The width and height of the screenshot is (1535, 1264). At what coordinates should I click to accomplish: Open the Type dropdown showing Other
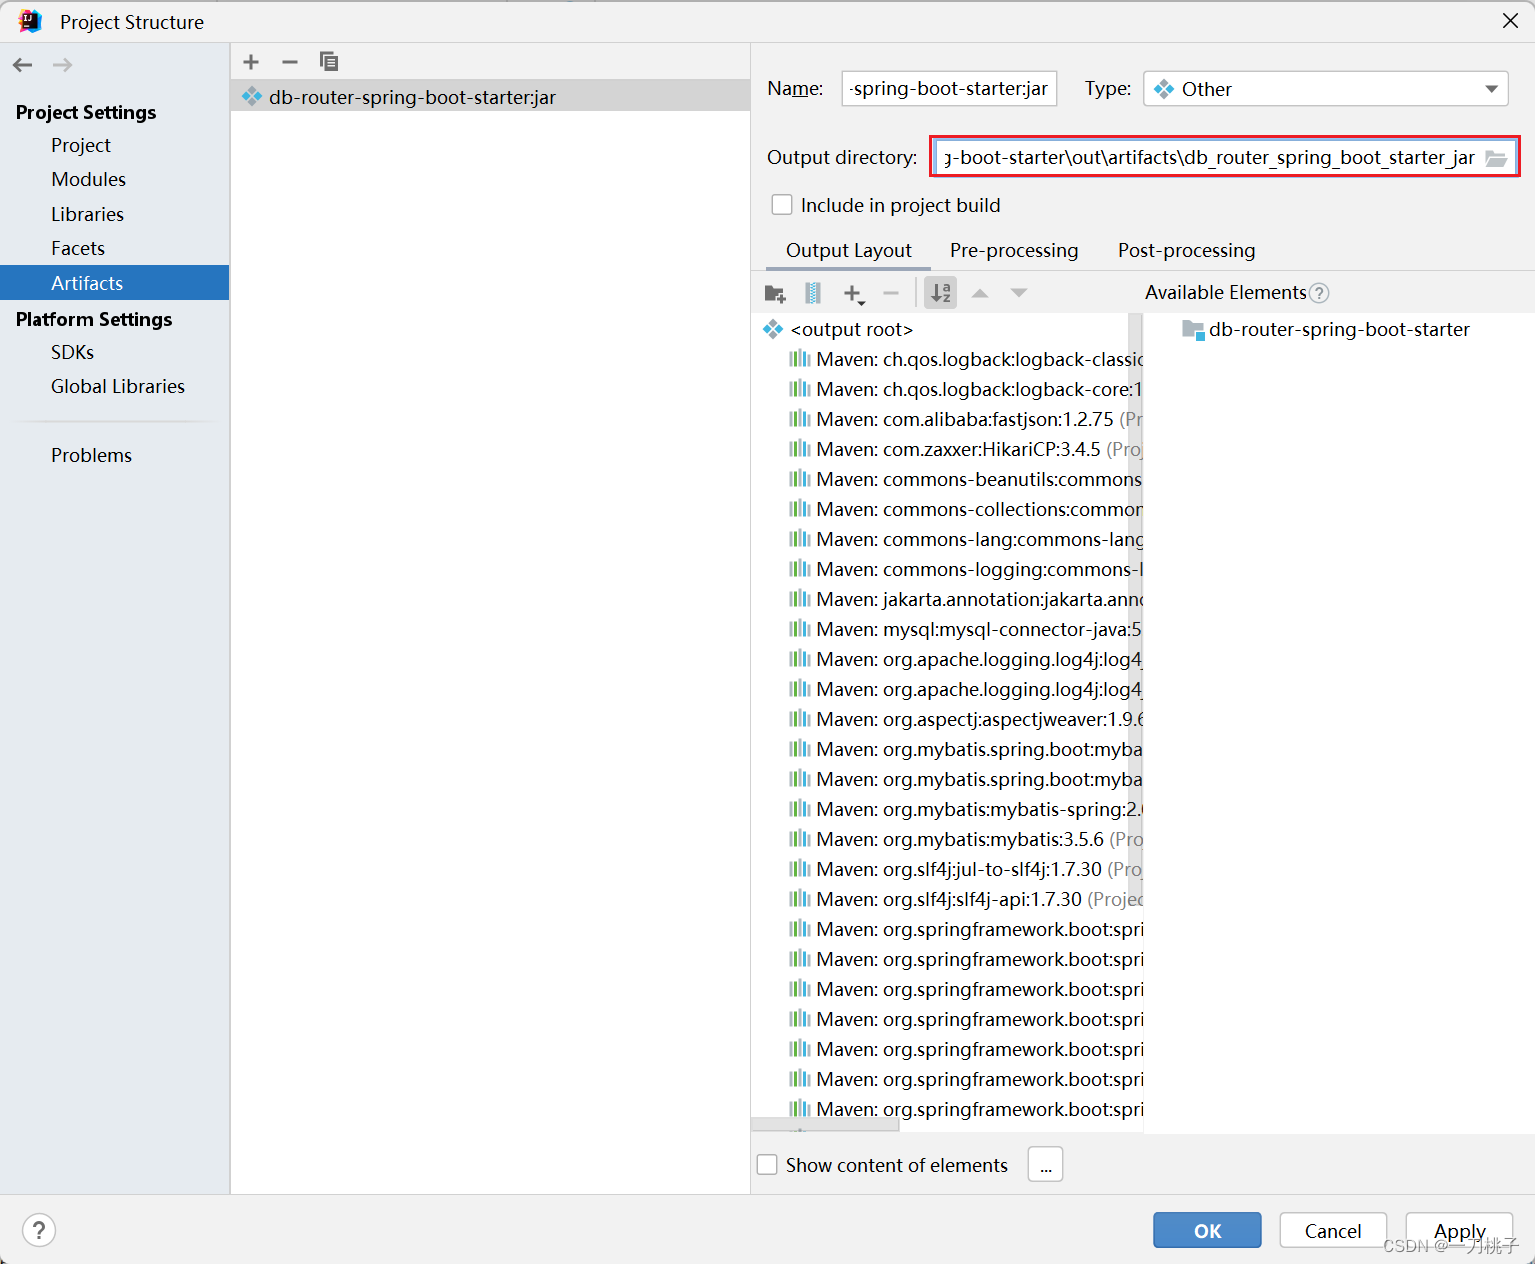(1489, 88)
